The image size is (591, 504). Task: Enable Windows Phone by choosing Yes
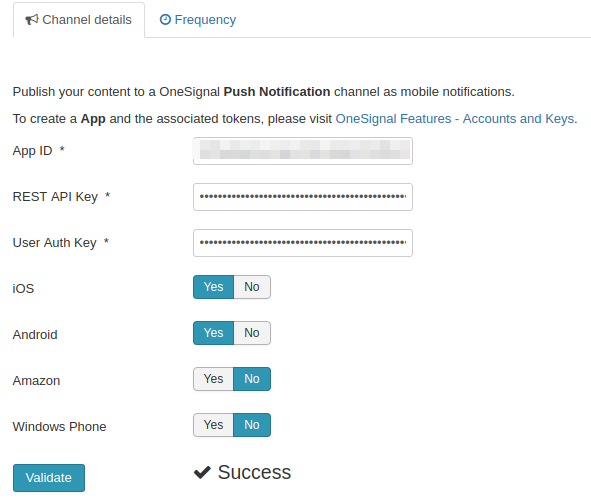pos(213,425)
